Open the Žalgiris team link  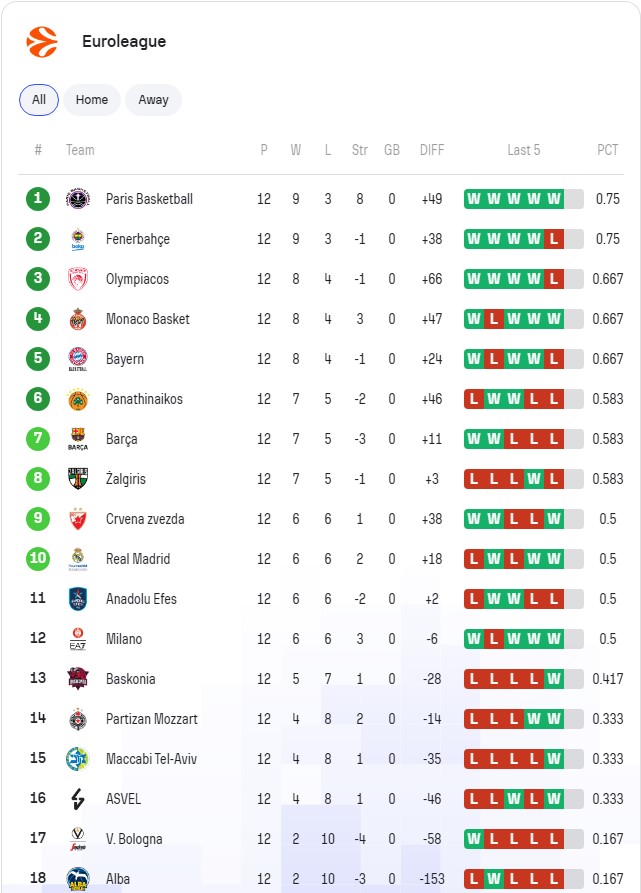click(126, 479)
